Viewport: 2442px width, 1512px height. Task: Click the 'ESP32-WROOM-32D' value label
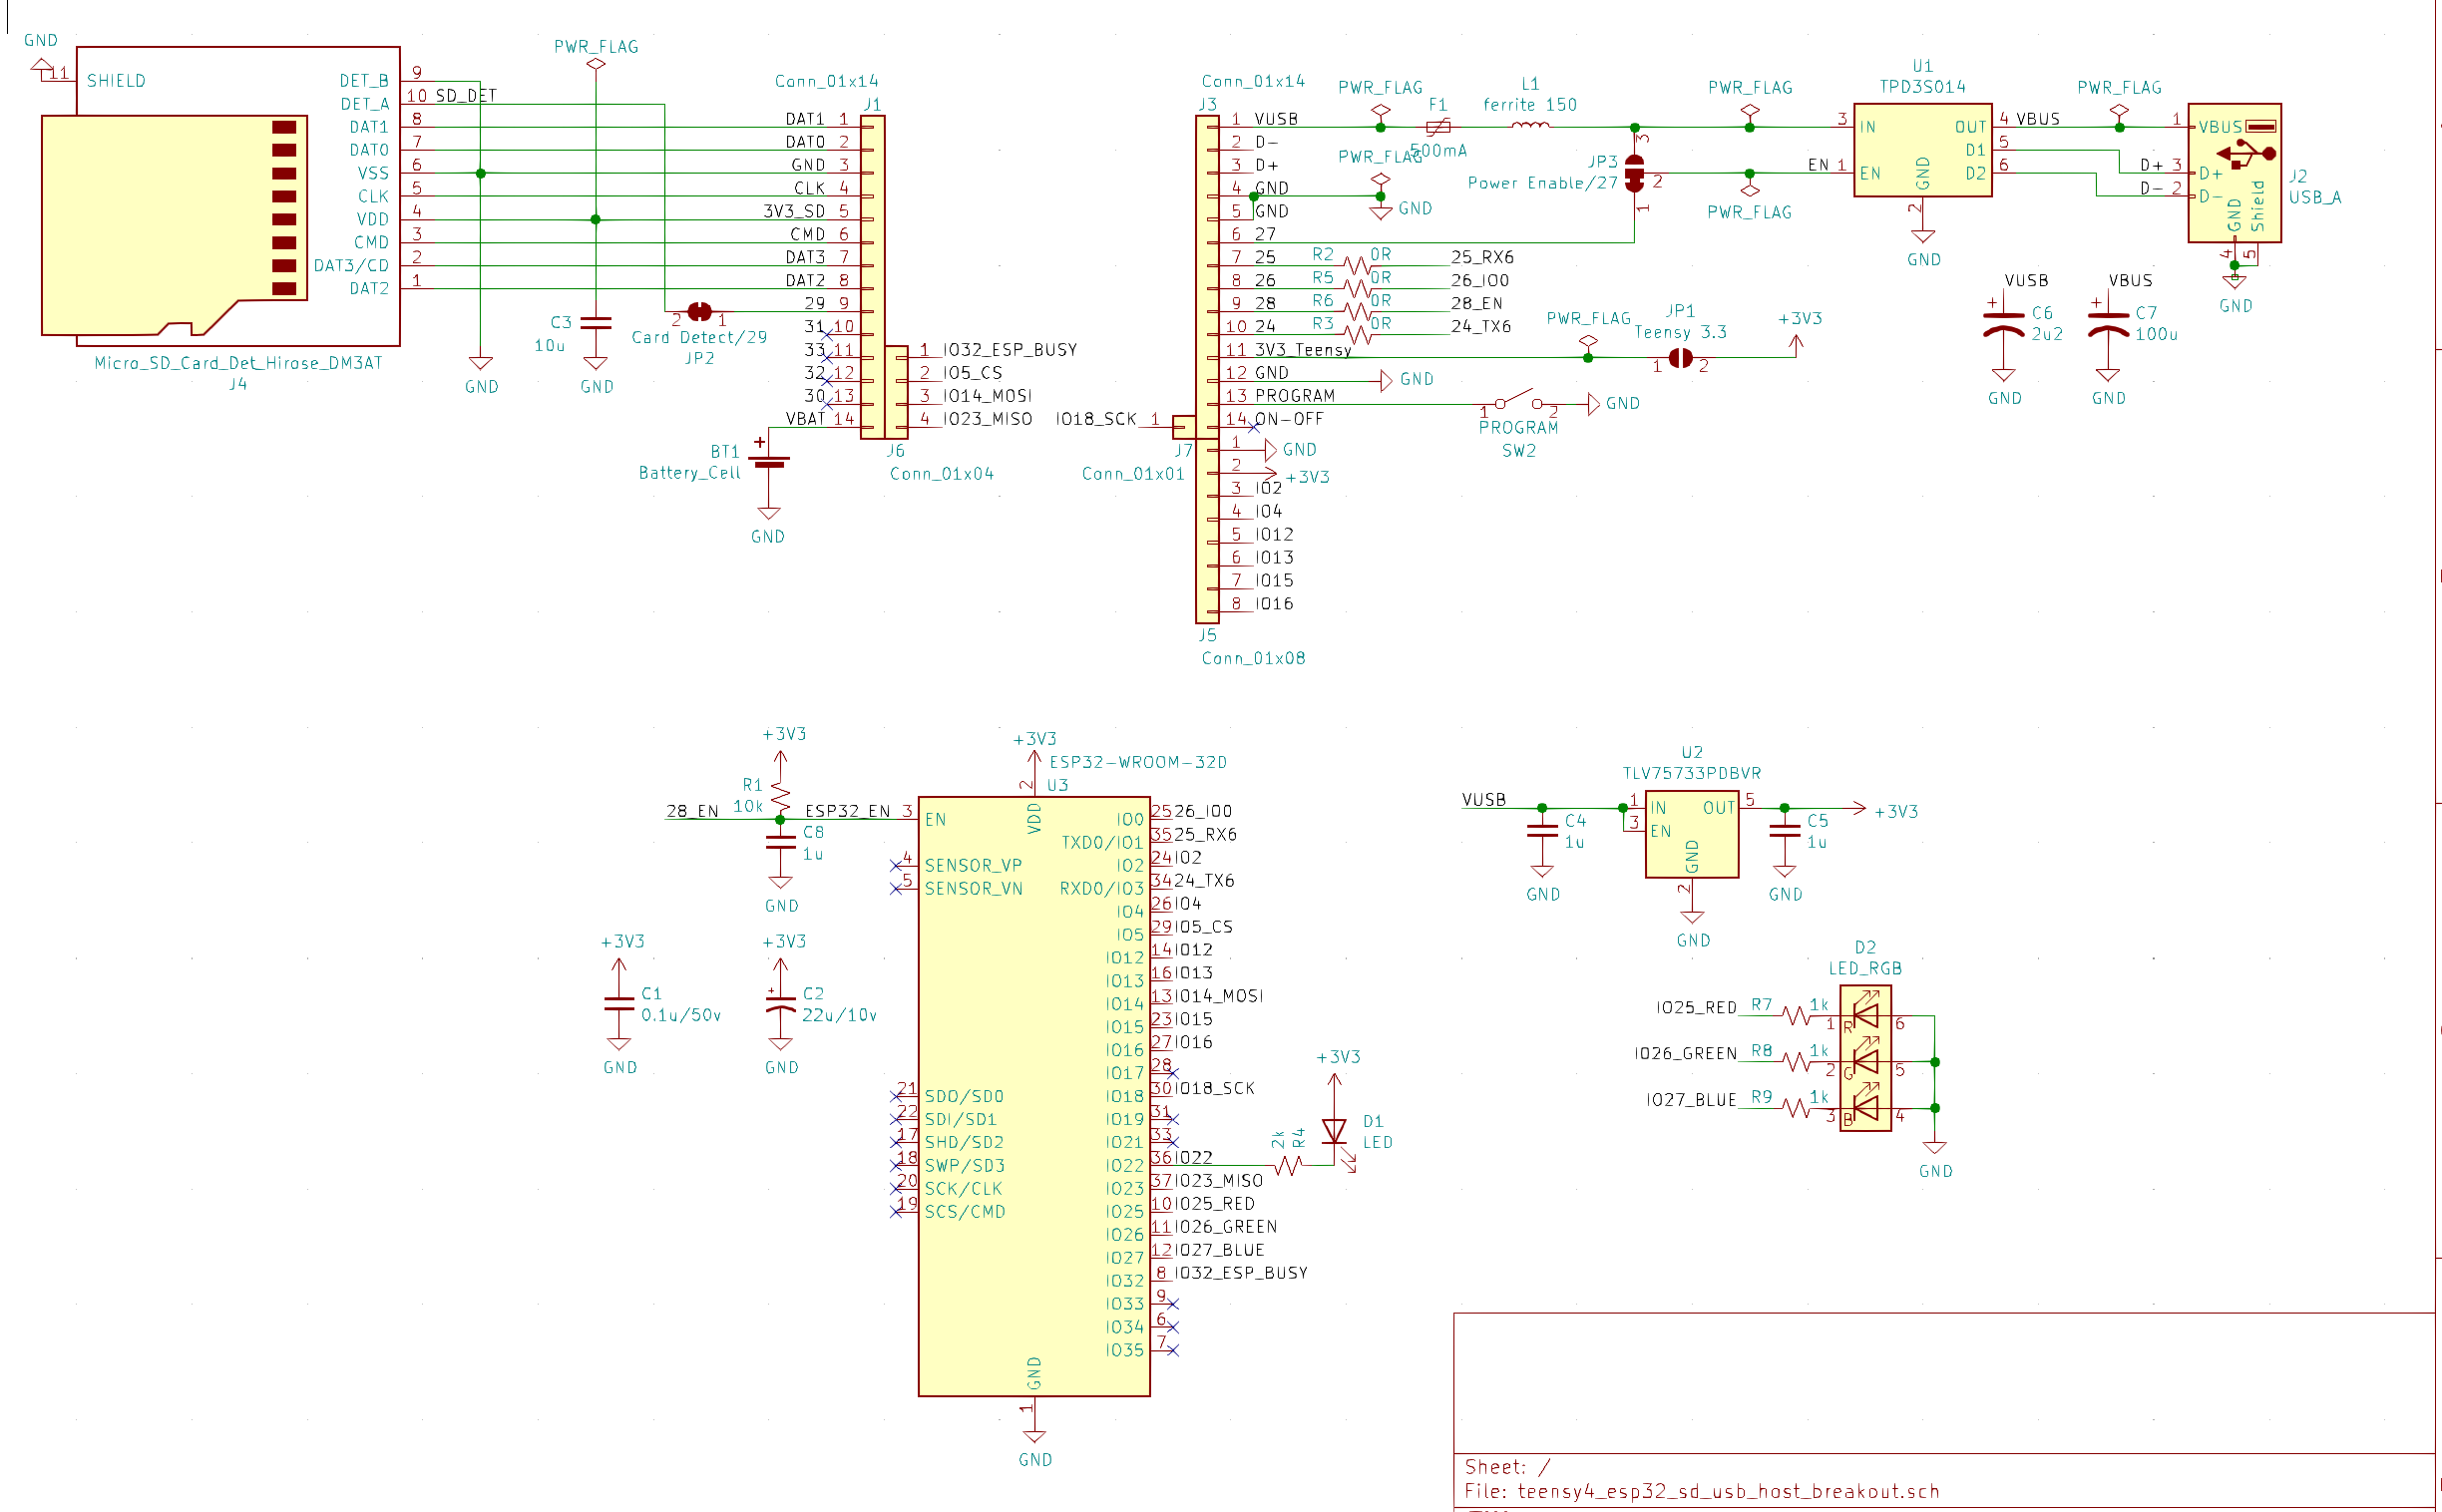pos(1138,762)
